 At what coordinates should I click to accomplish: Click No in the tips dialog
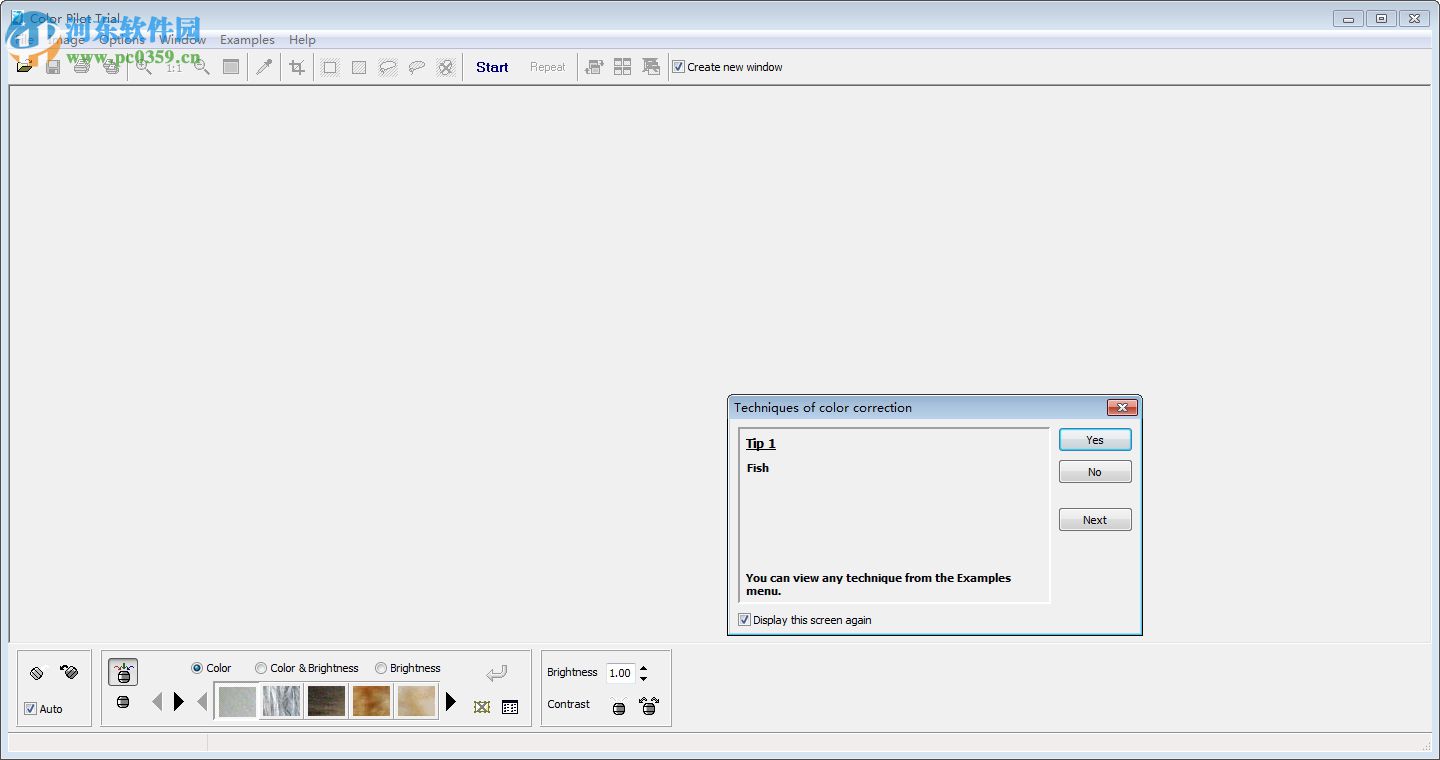(1095, 472)
